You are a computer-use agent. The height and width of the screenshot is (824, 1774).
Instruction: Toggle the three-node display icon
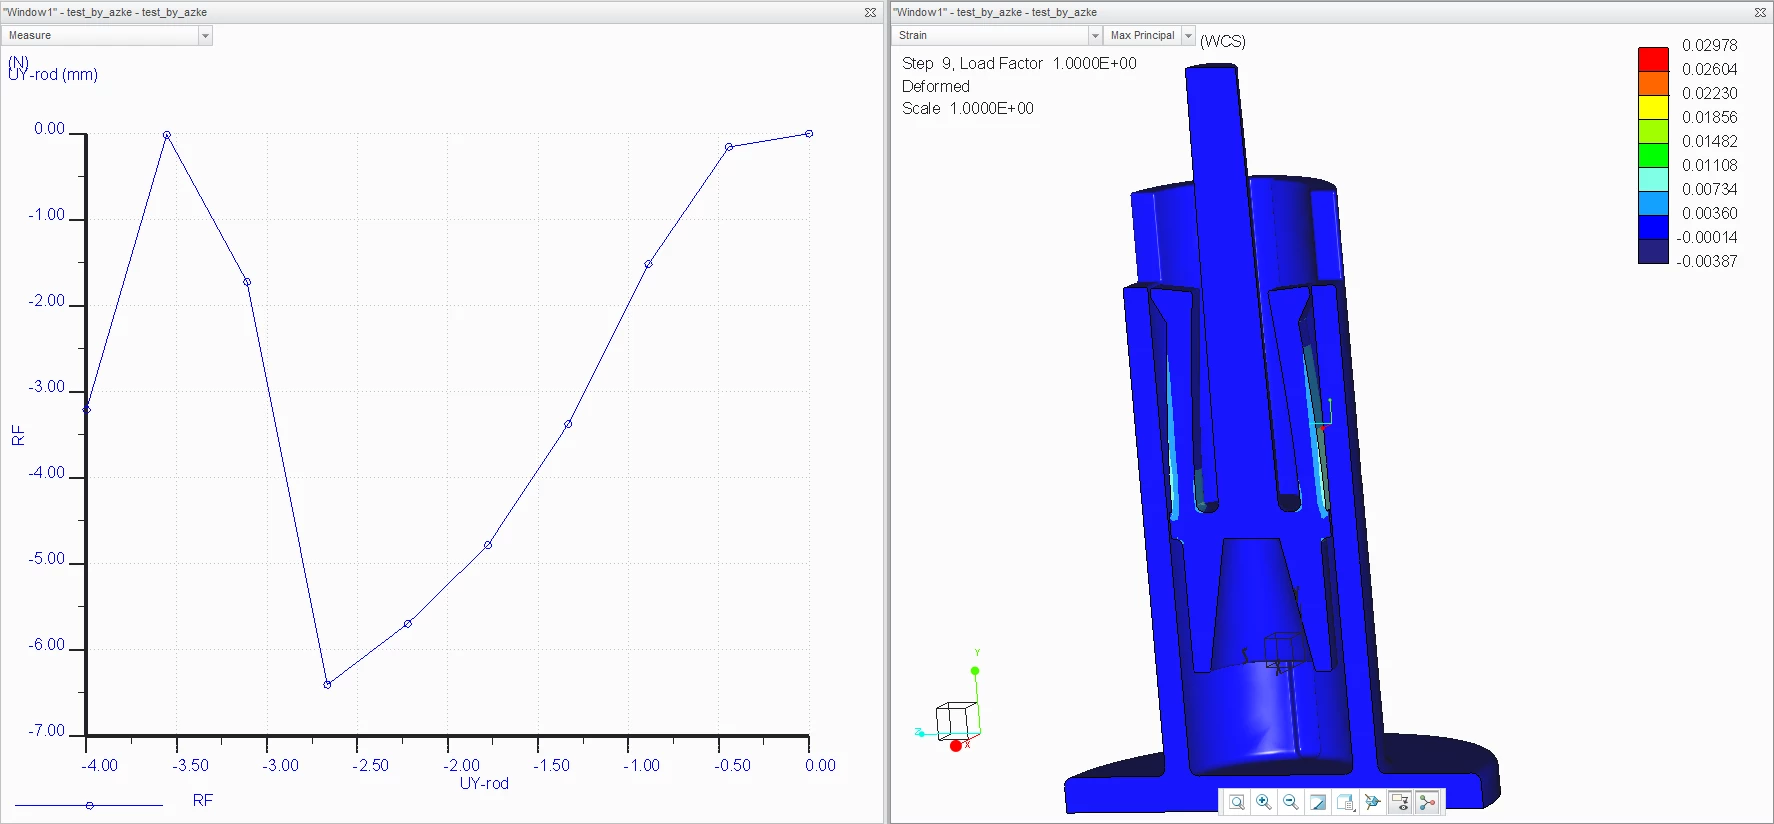point(1427,802)
